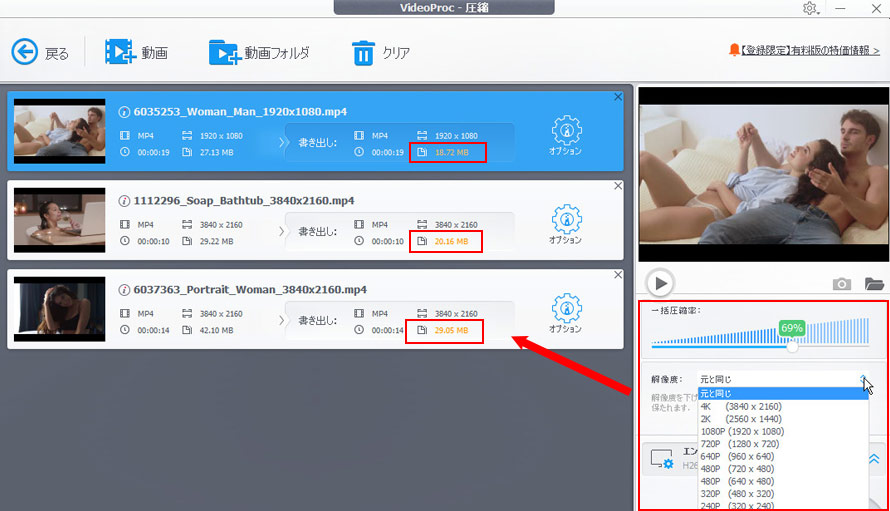Click source size 27.13 MB
The height and width of the screenshot is (511, 890).
(216, 152)
